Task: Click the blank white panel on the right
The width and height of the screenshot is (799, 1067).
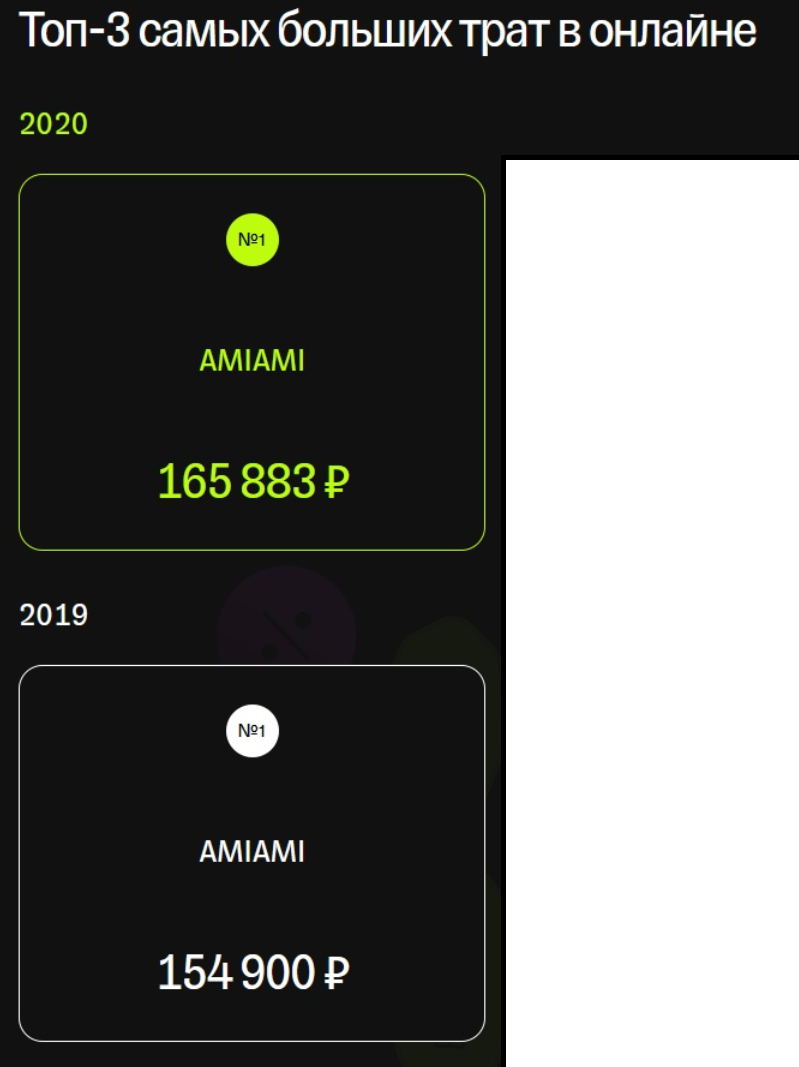Action: [651, 610]
